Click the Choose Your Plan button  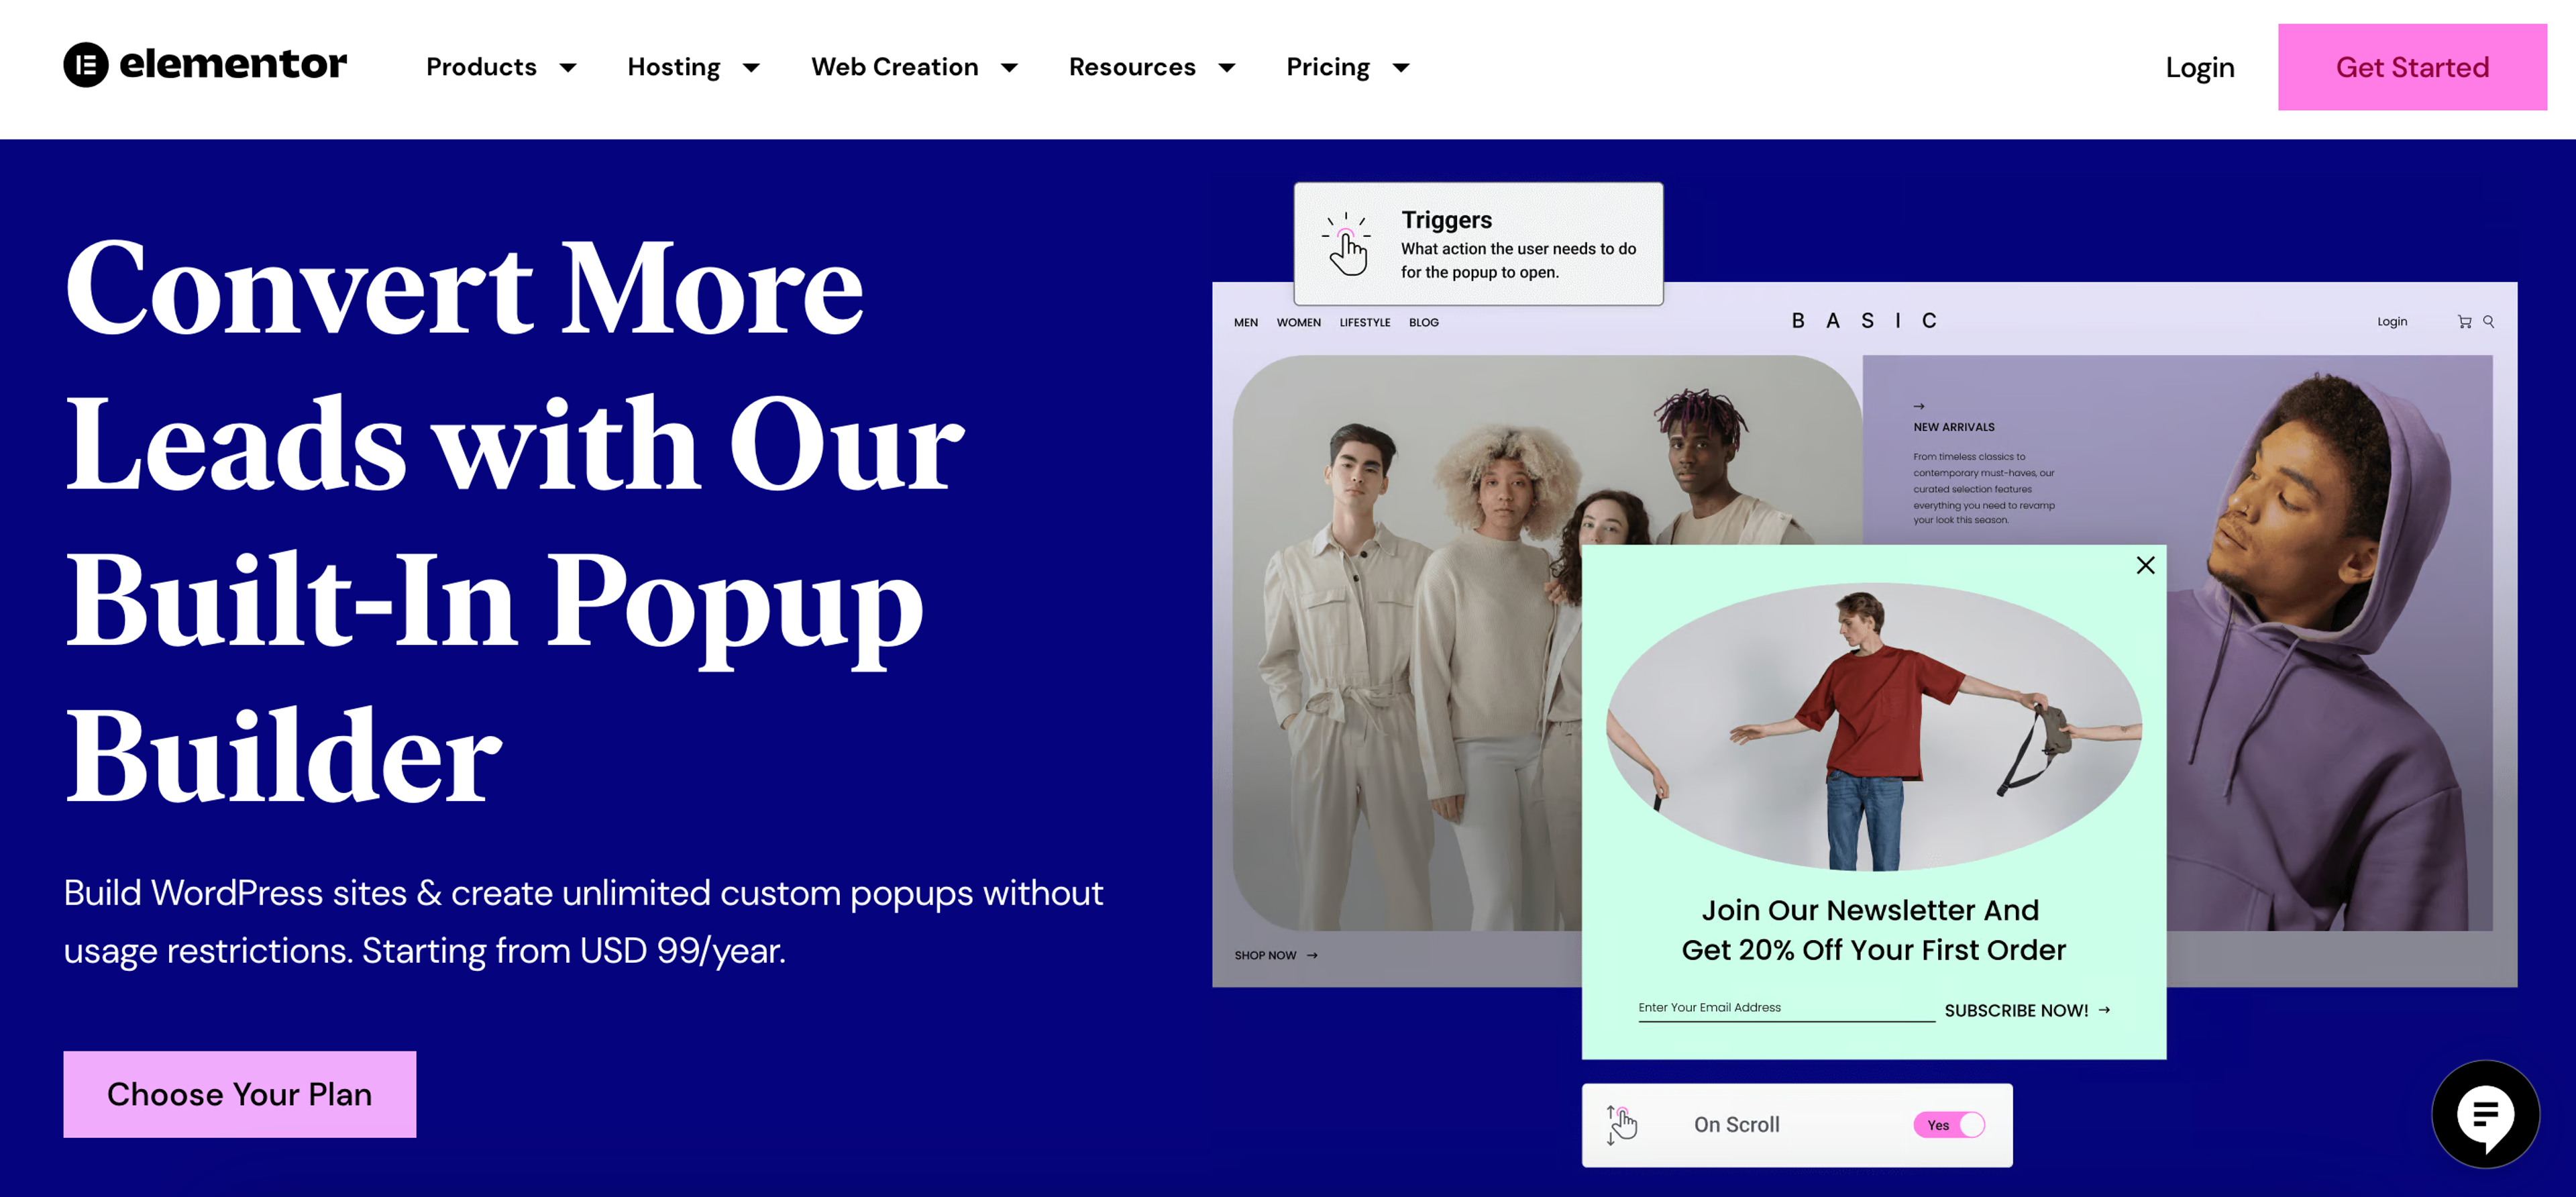tap(240, 1094)
